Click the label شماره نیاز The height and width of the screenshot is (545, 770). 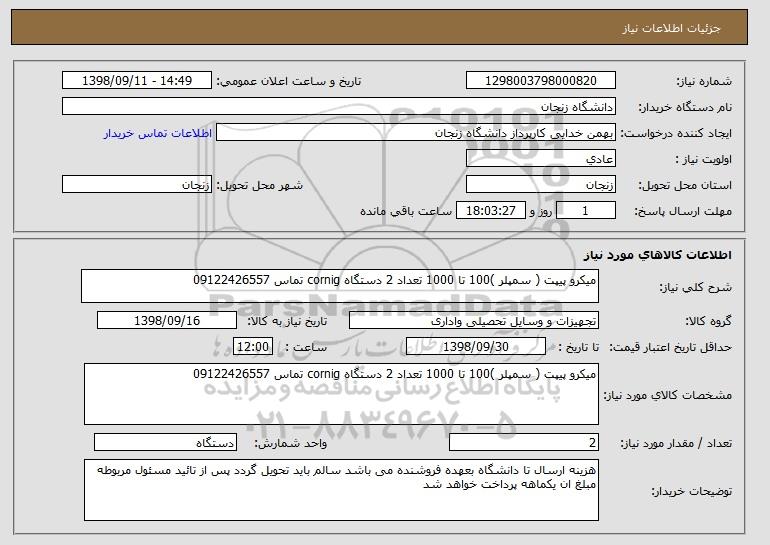click(704, 81)
